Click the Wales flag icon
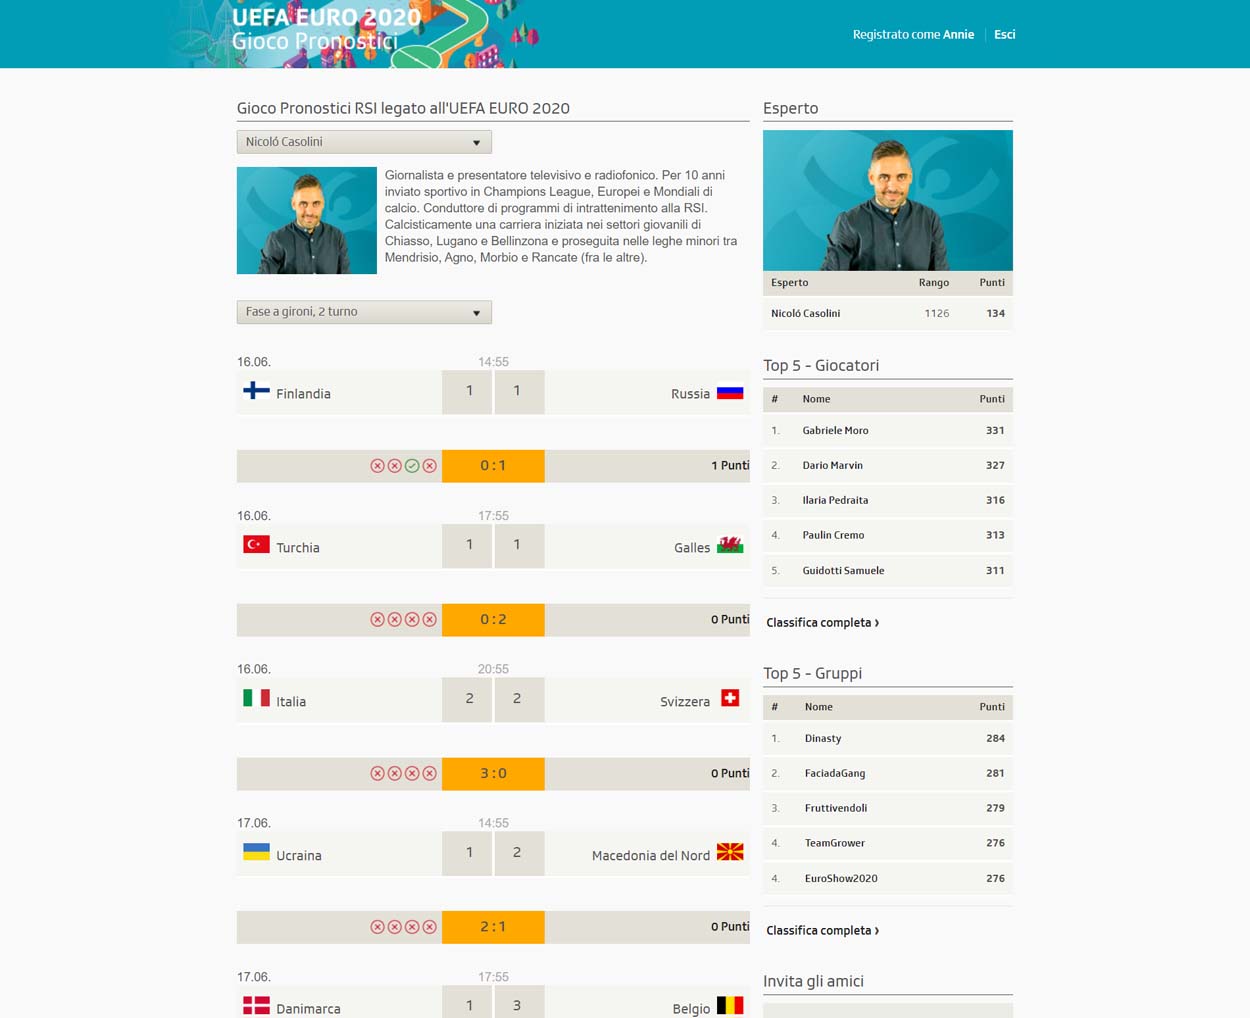 730,546
